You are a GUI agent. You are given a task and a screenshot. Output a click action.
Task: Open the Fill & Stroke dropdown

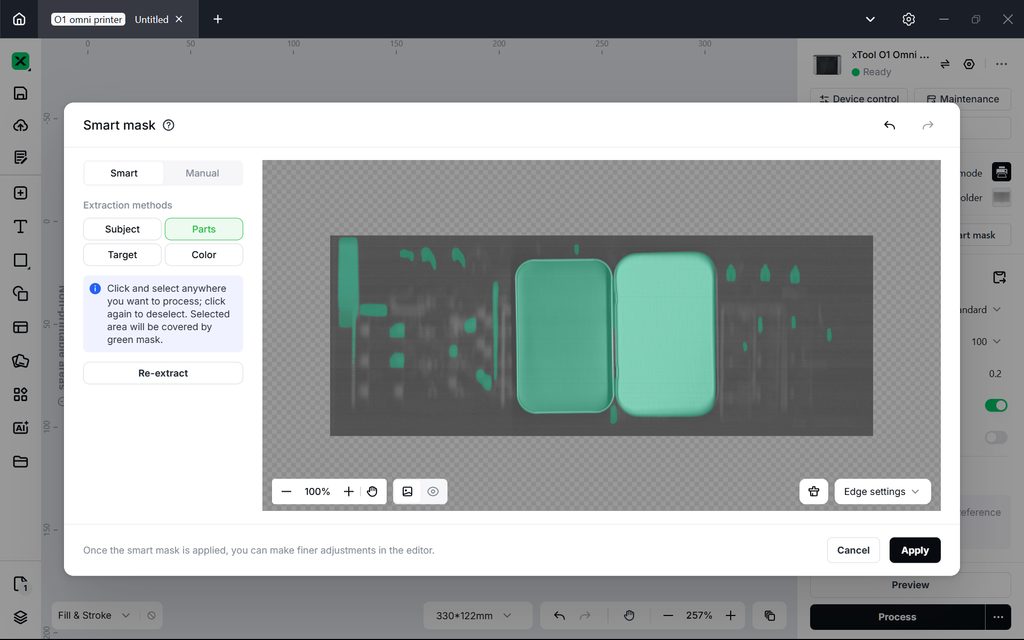pyautogui.click(x=94, y=615)
